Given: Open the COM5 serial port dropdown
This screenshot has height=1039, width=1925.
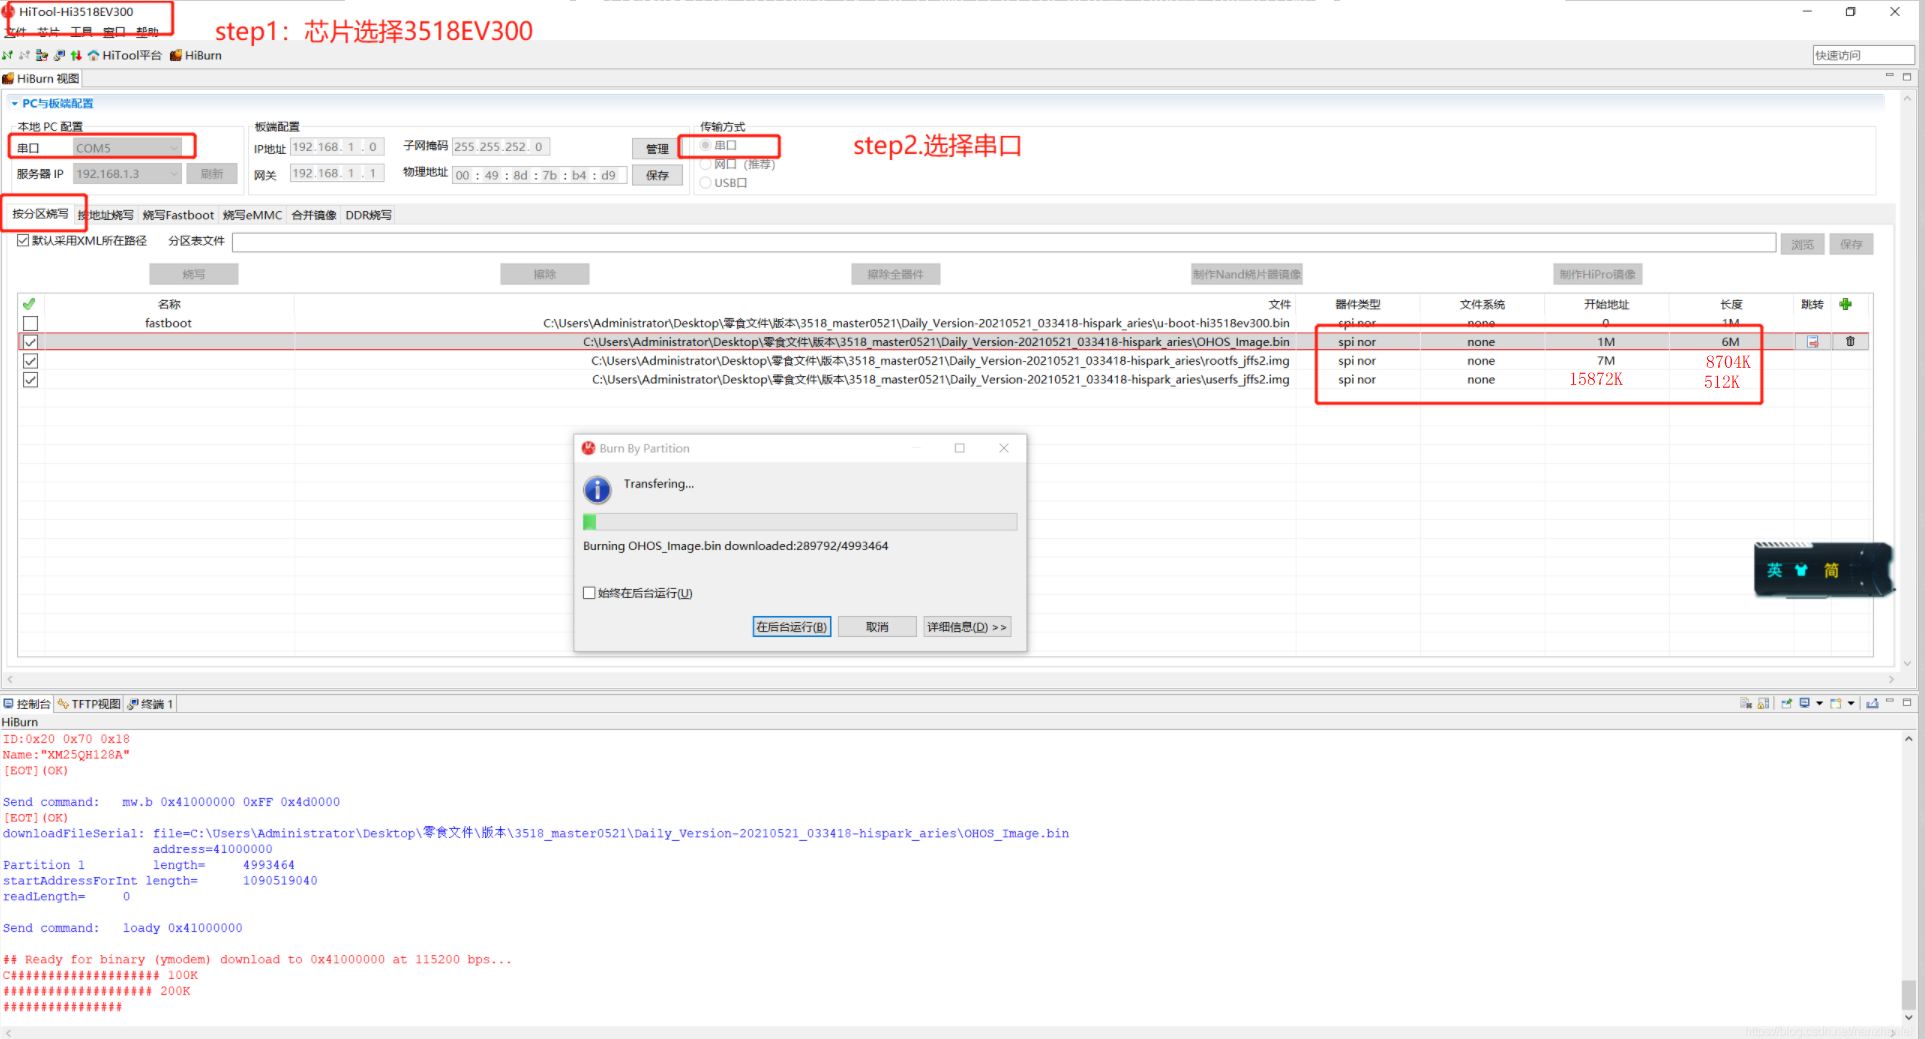Looking at the screenshot, I should click(x=174, y=147).
